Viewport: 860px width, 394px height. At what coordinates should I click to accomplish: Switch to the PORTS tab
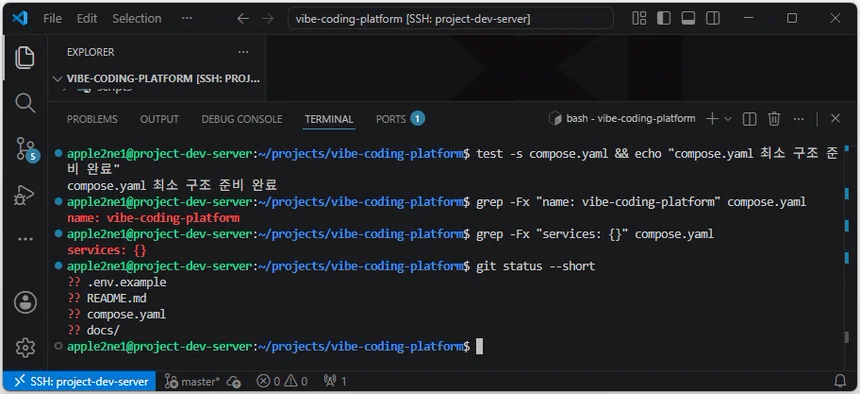pos(400,119)
